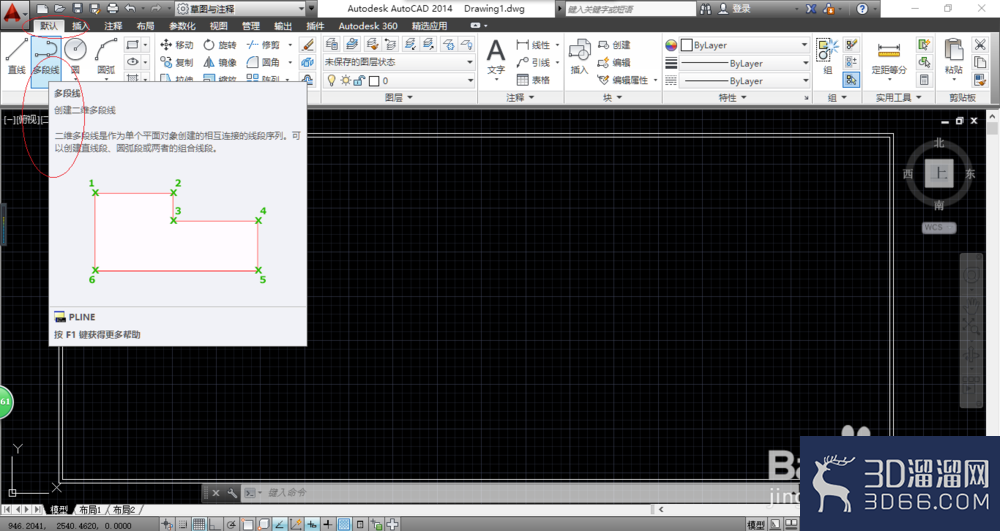Switch to the 插入 ribbon tab

(x=80, y=25)
